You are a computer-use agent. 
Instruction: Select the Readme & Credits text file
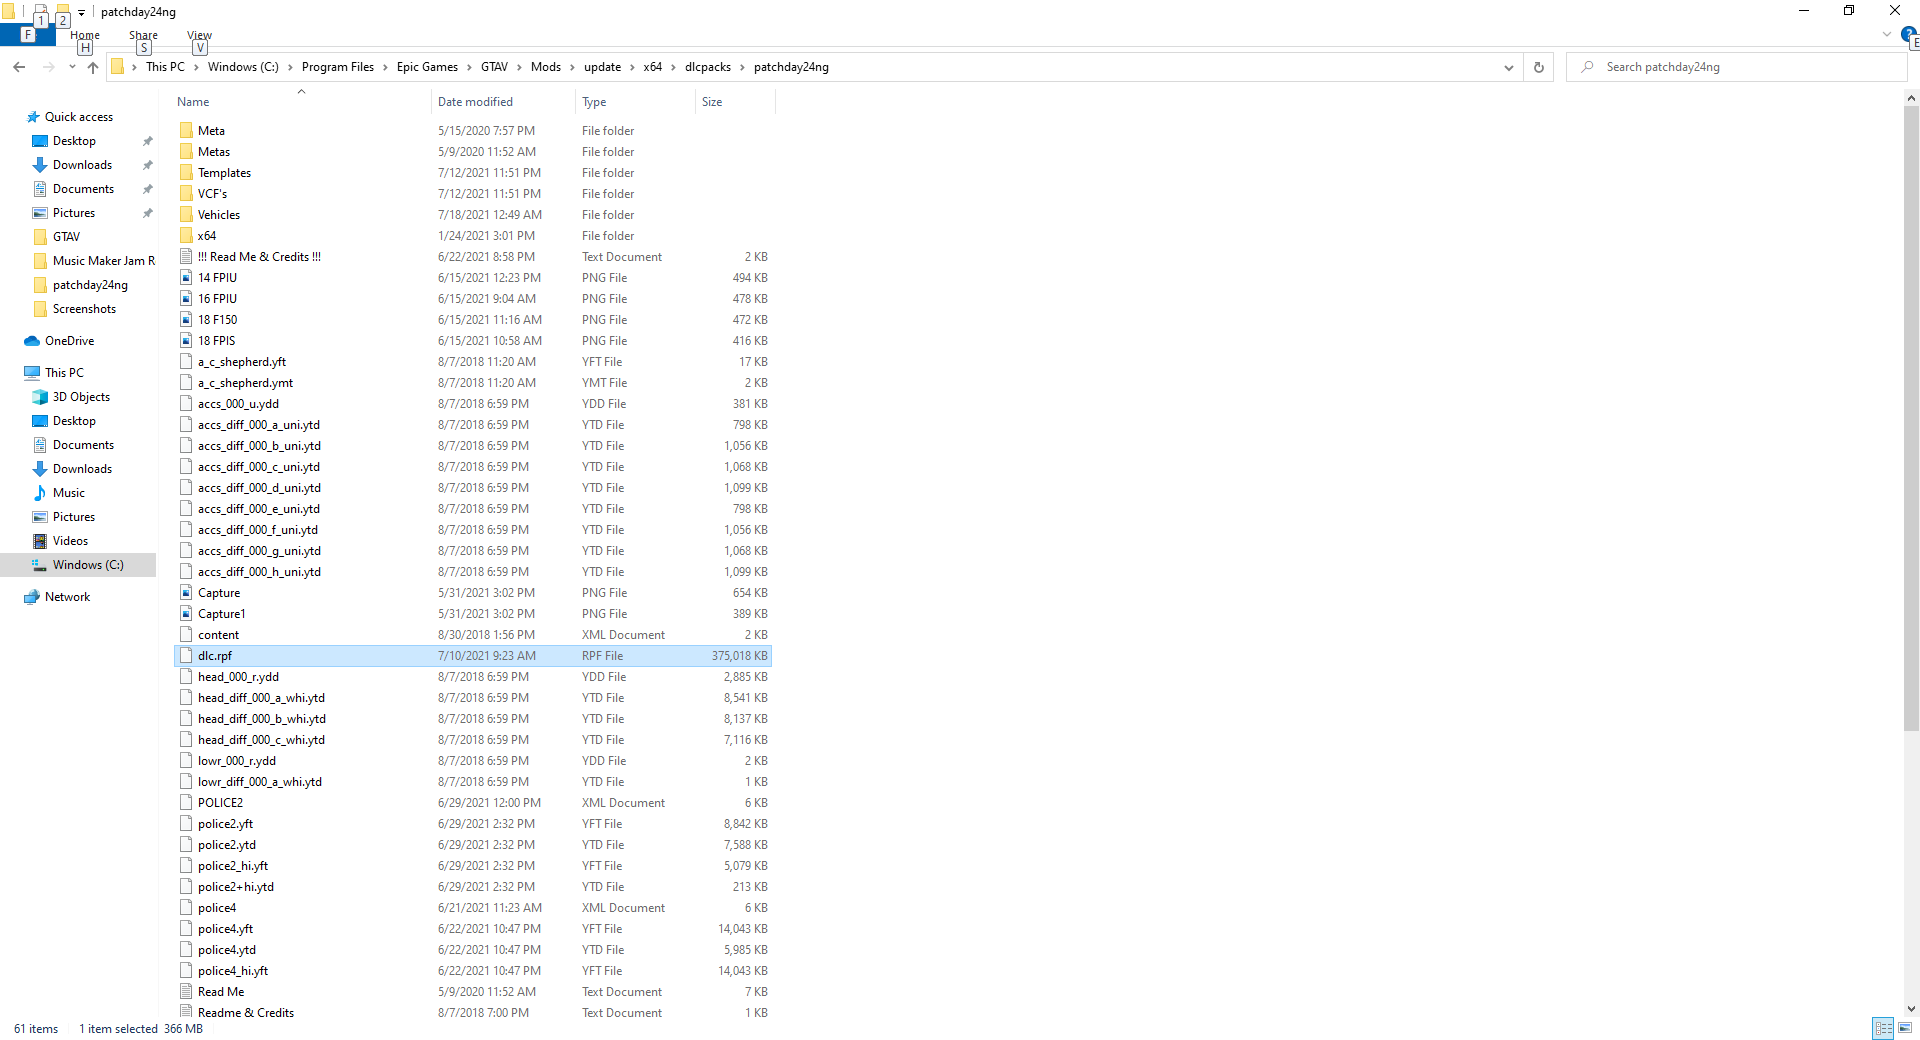point(472,1013)
